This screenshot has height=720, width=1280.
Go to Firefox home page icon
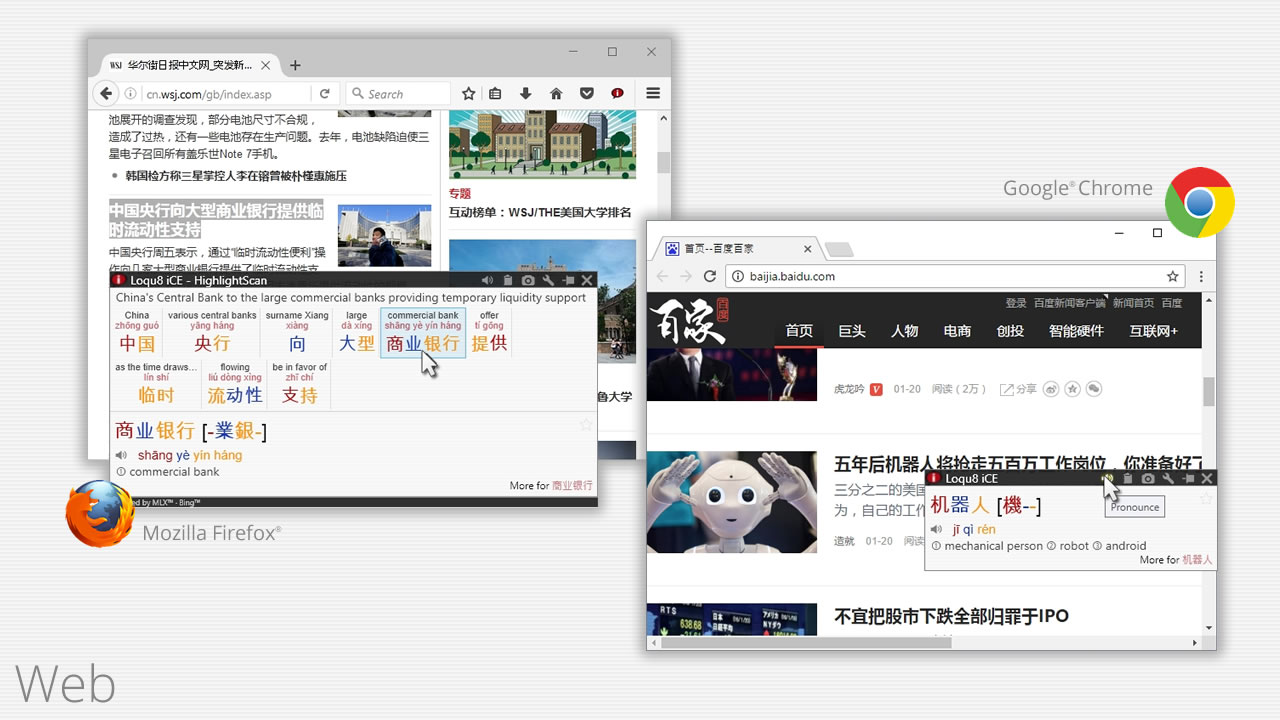[x=556, y=93]
